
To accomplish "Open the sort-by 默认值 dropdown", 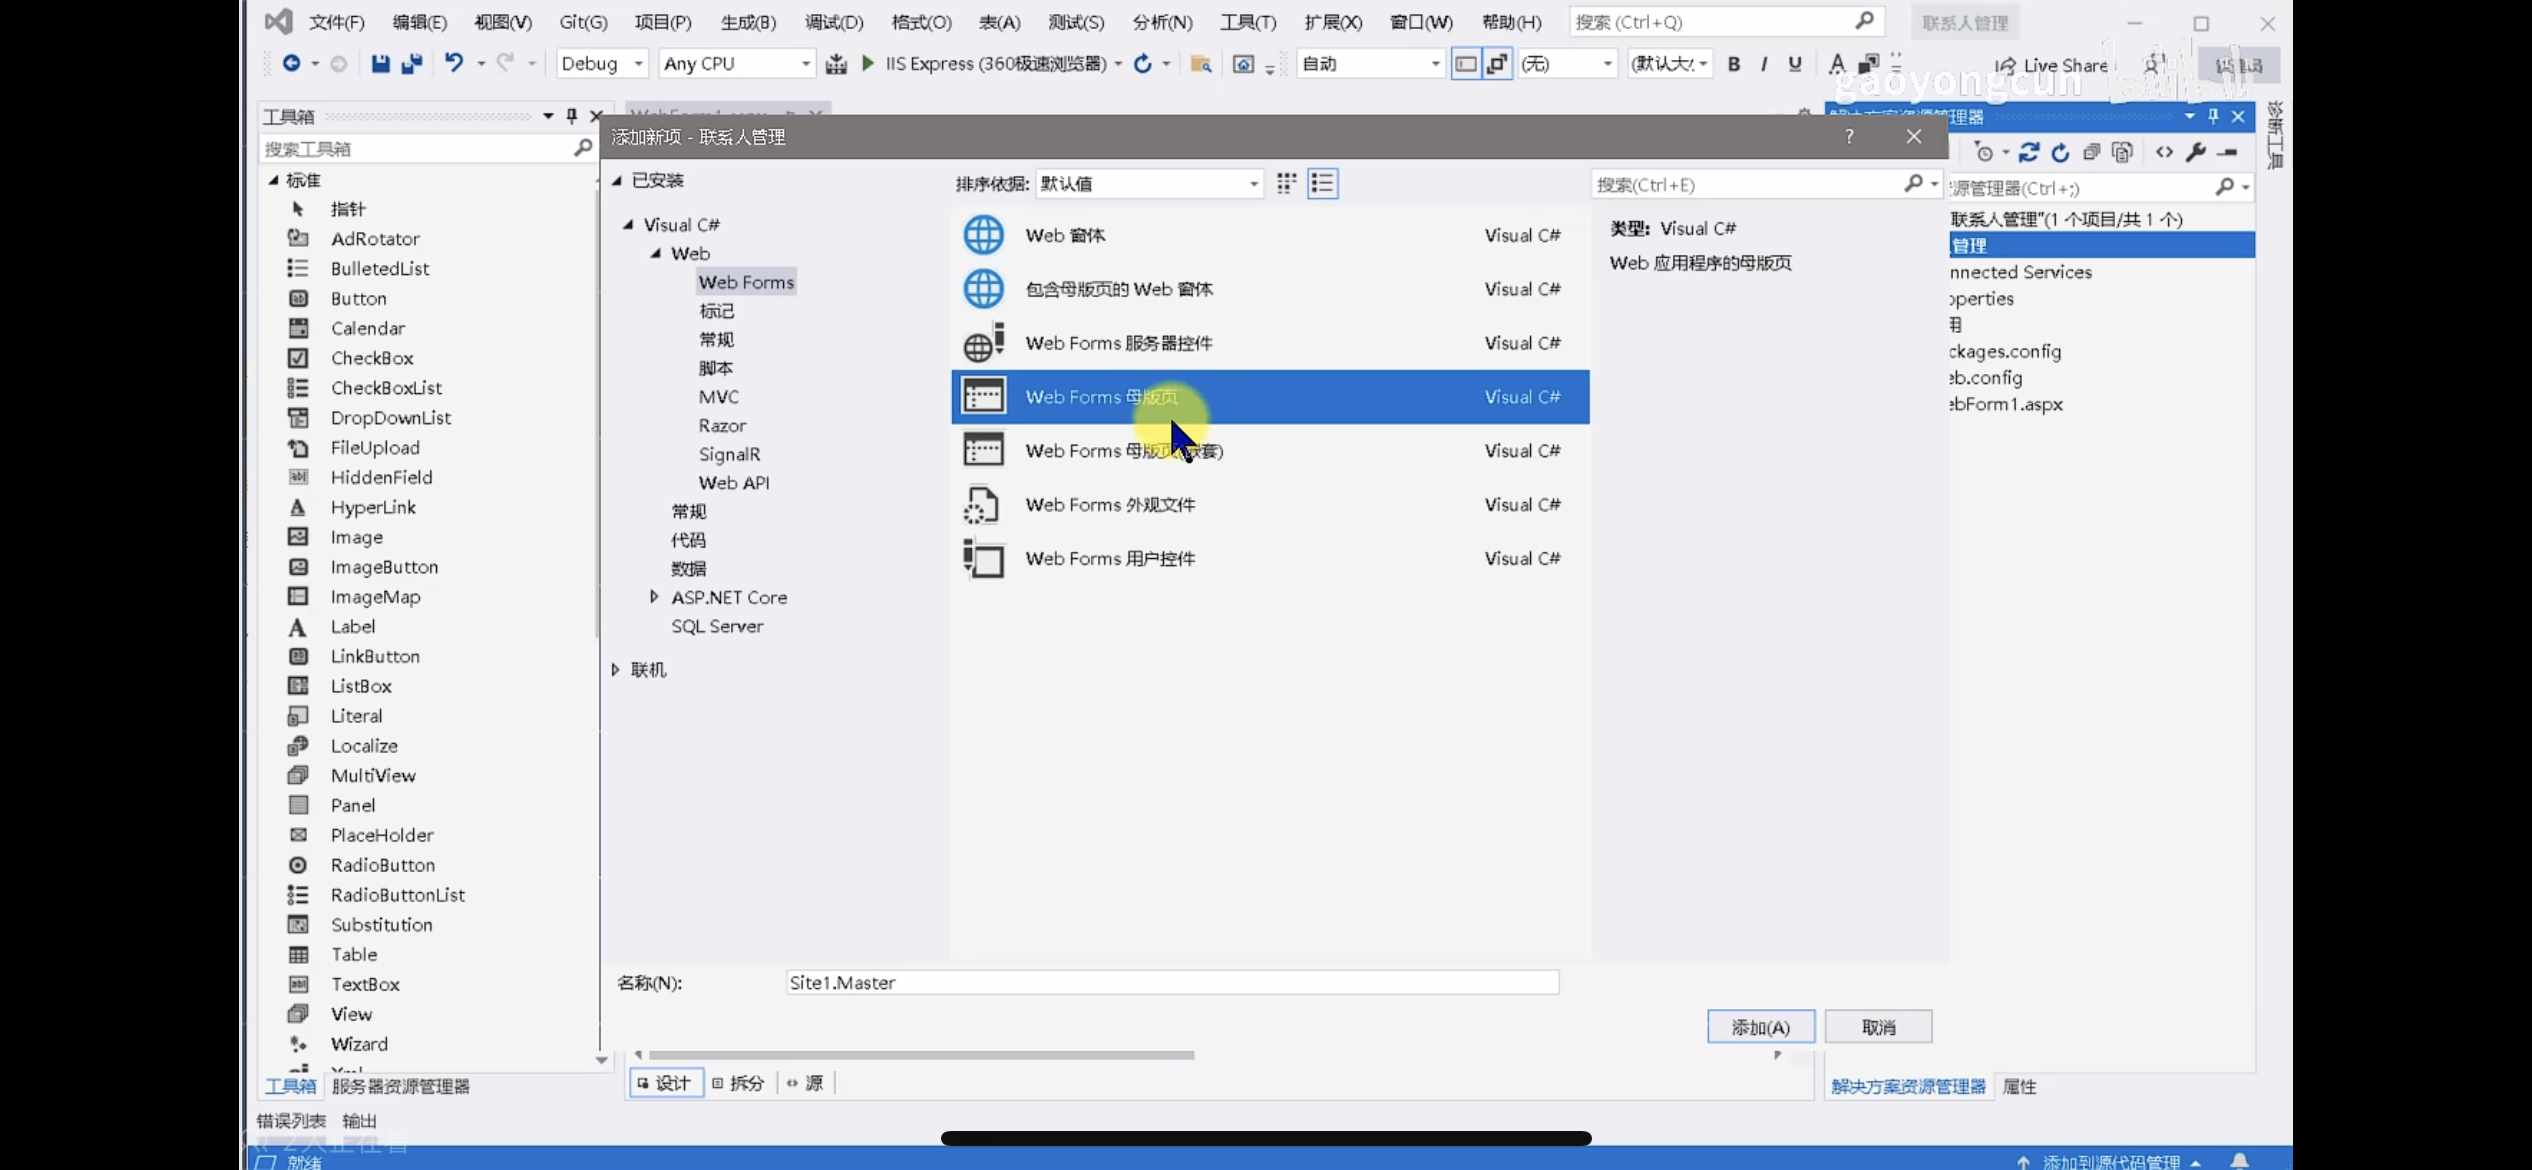I will tap(1252, 184).
